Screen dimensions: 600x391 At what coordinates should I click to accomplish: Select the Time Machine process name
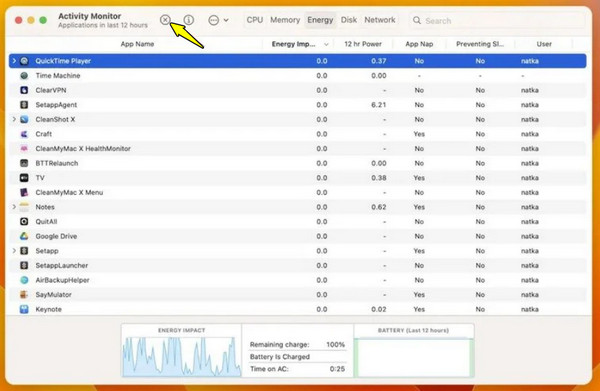pyautogui.click(x=58, y=76)
